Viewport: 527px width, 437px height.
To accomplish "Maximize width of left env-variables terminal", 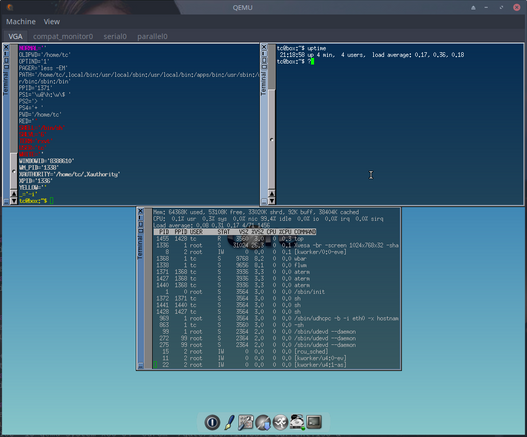I will (x=6, y=67).
